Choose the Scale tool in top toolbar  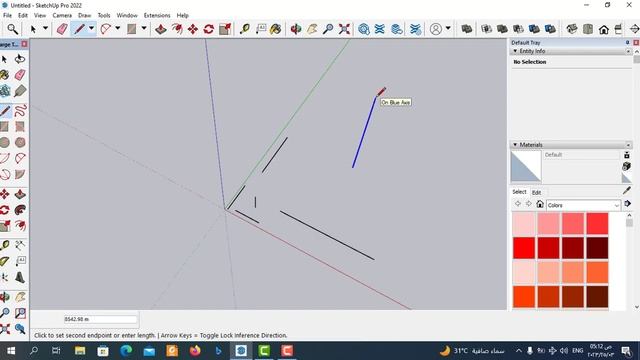225,29
